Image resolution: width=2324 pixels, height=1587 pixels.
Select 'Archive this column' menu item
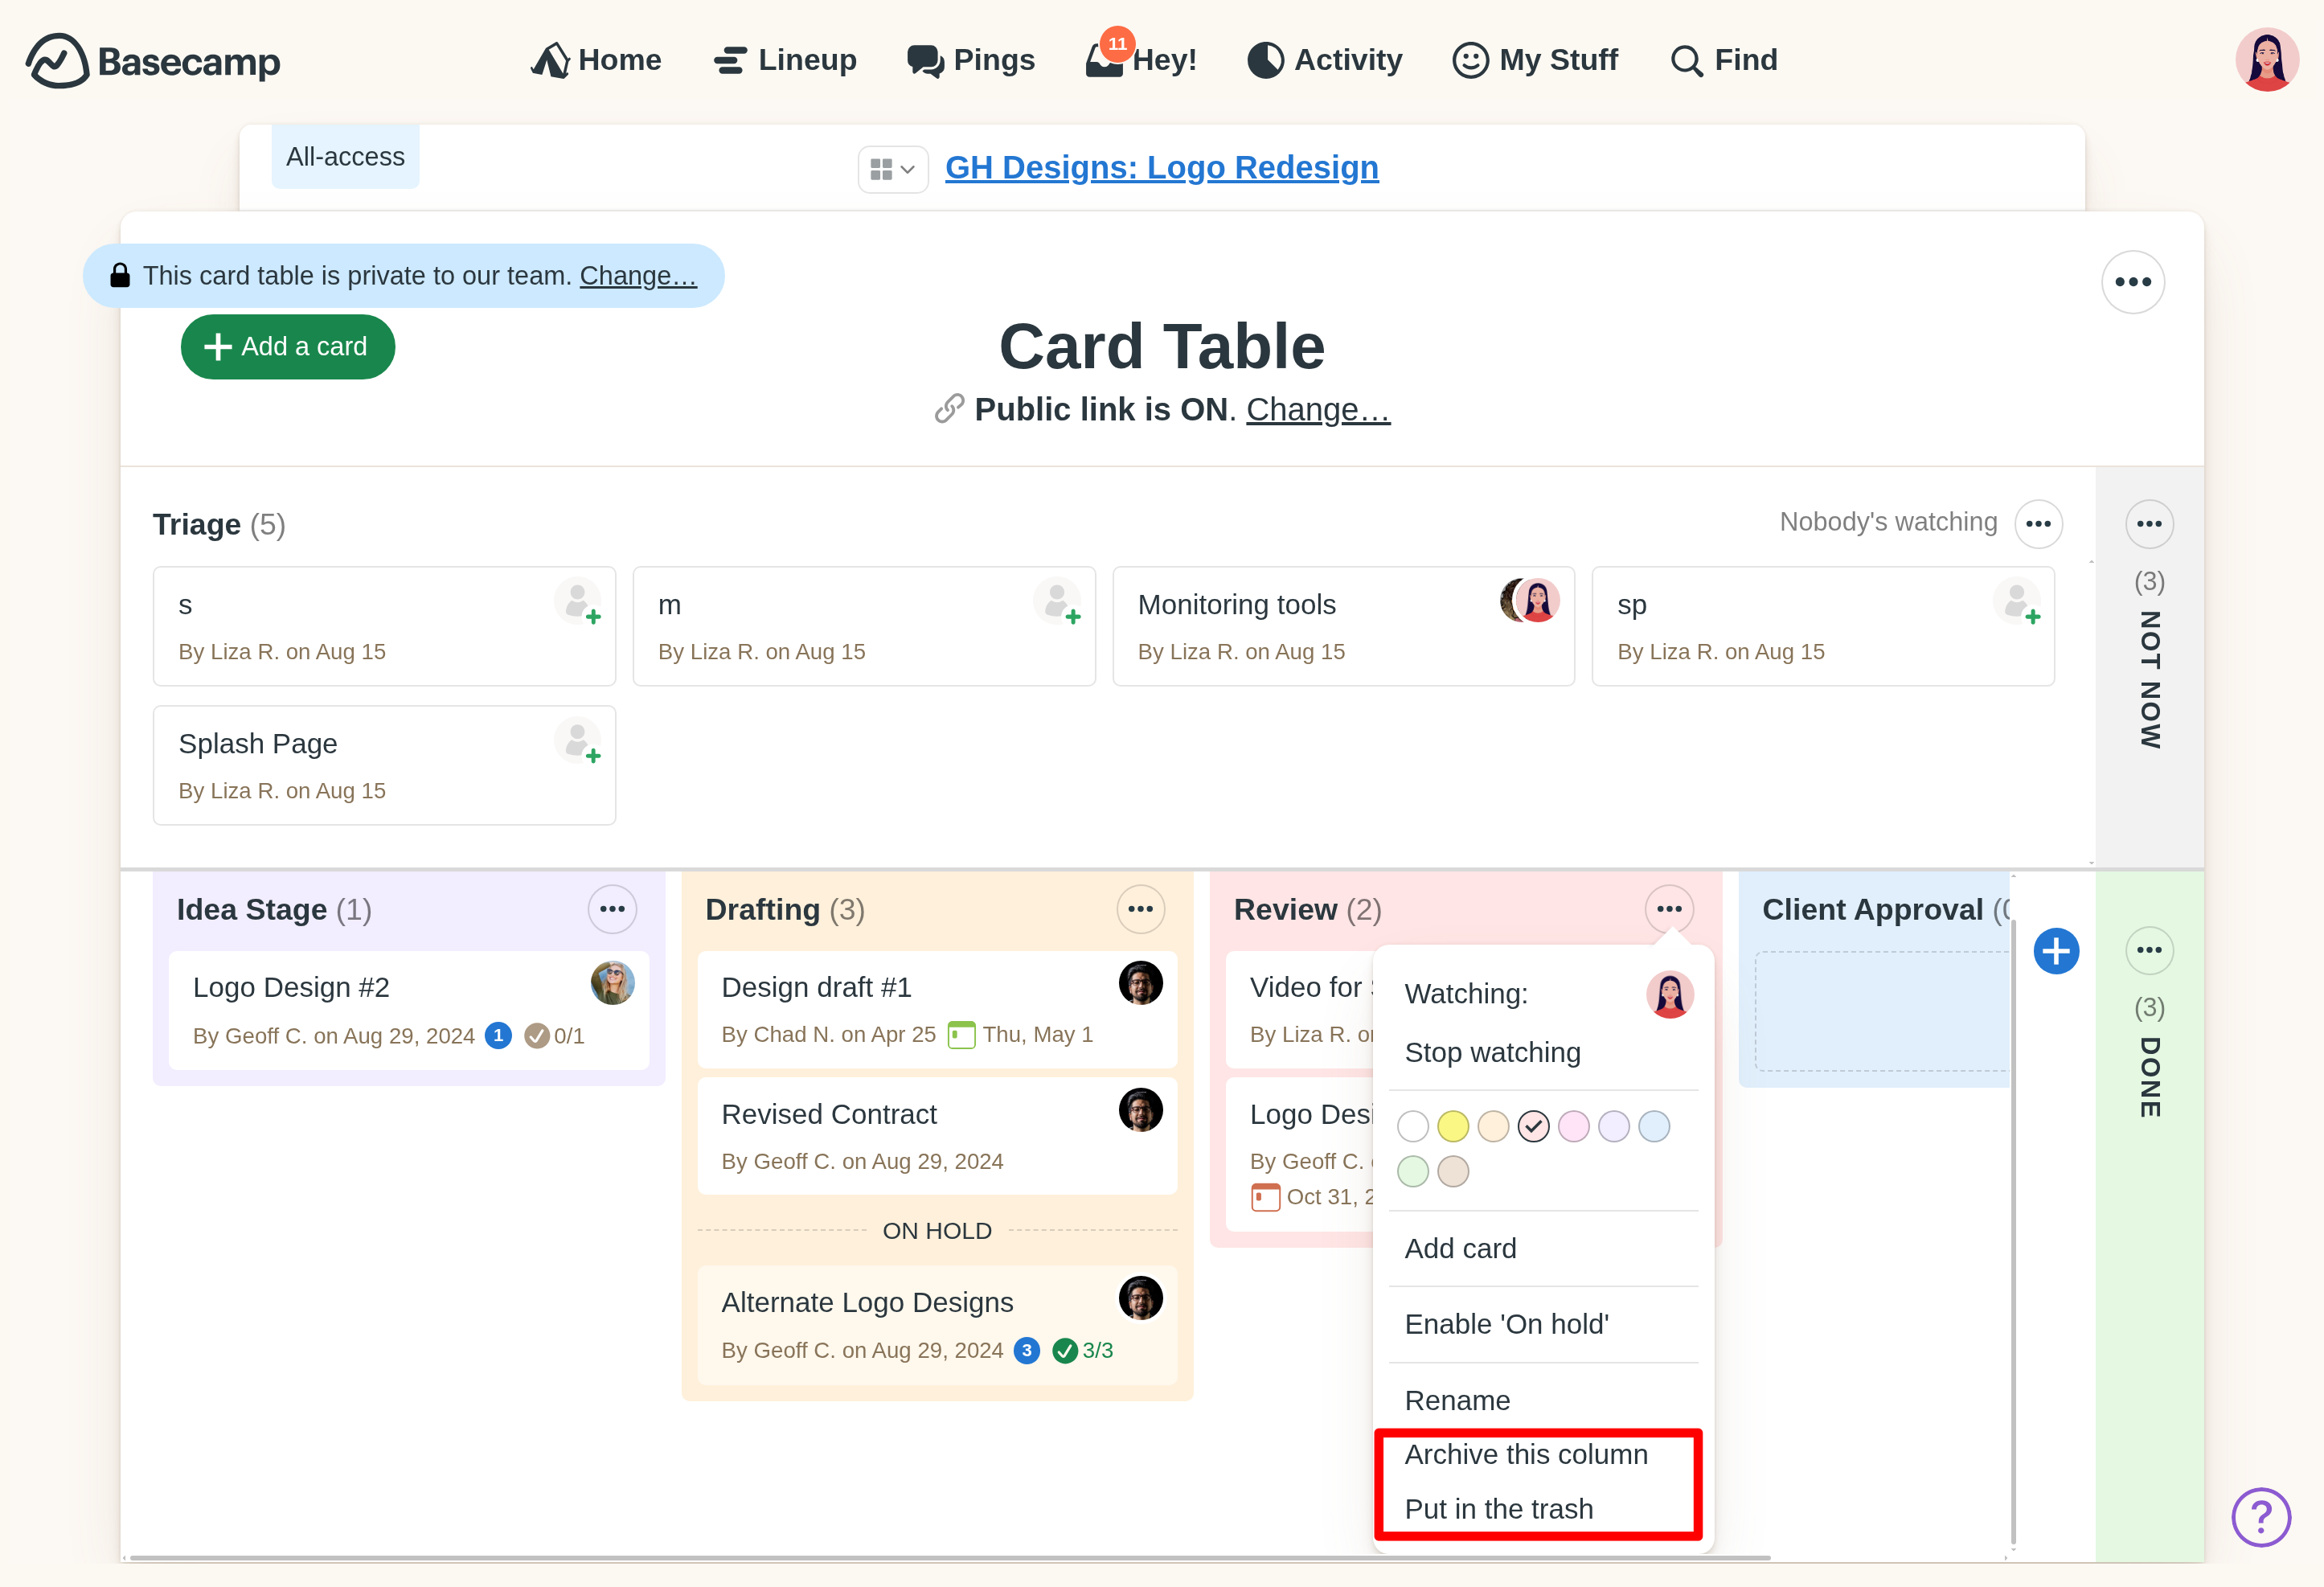click(x=1526, y=1454)
